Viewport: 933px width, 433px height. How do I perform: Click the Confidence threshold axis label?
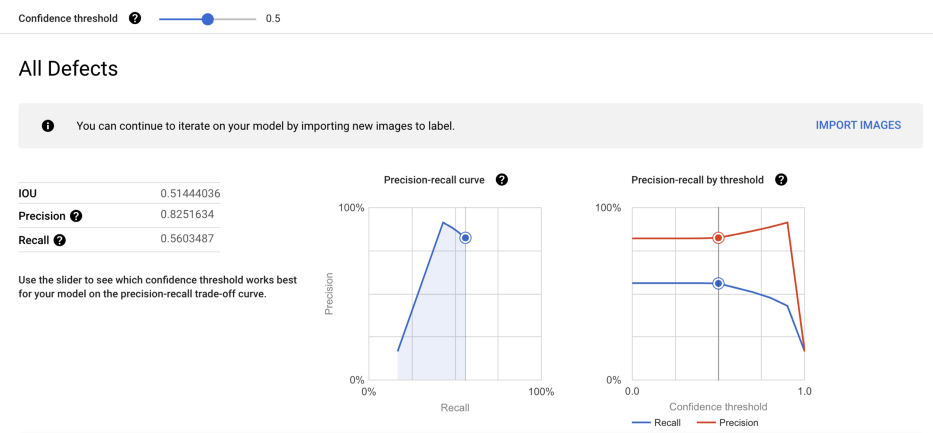pos(718,407)
